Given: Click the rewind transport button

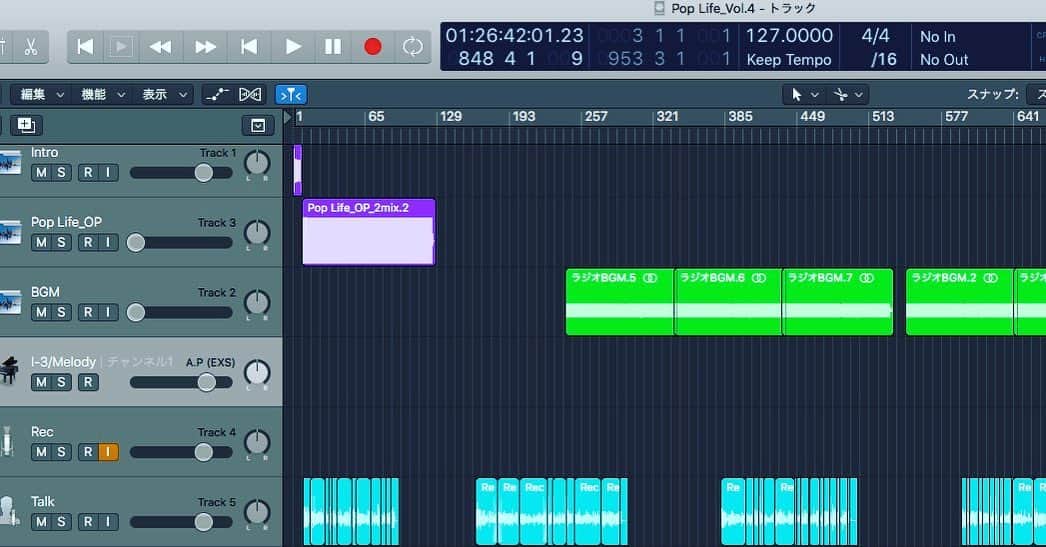Looking at the screenshot, I should [160, 47].
